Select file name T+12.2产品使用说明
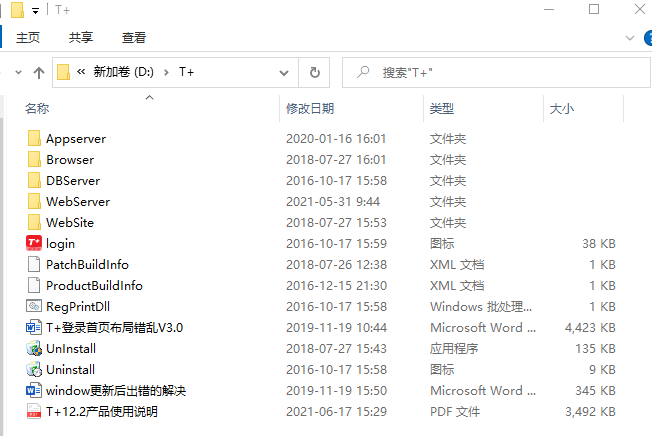The height and width of the screenshot is (436, 652). coord(102,411)
